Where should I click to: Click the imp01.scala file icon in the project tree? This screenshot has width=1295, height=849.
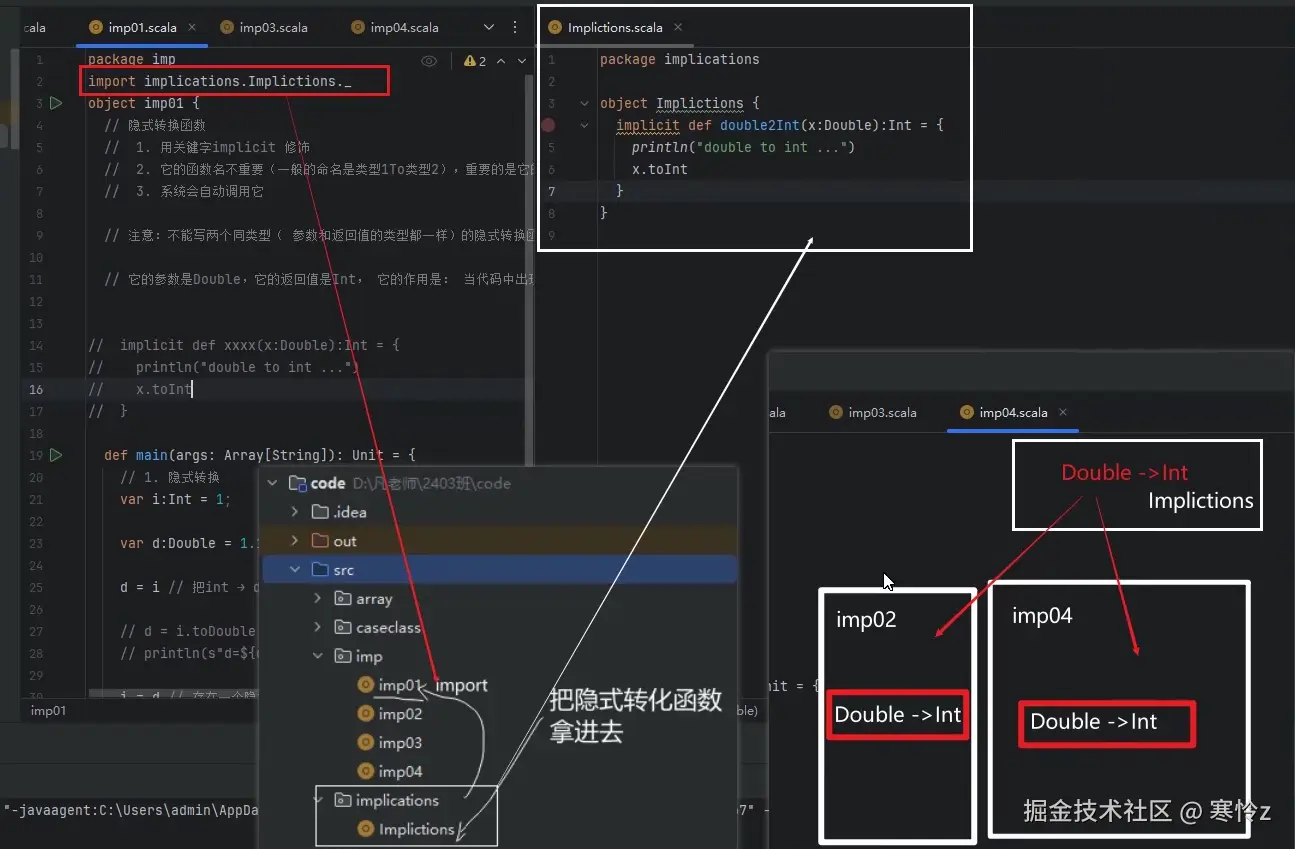(366, 685)
